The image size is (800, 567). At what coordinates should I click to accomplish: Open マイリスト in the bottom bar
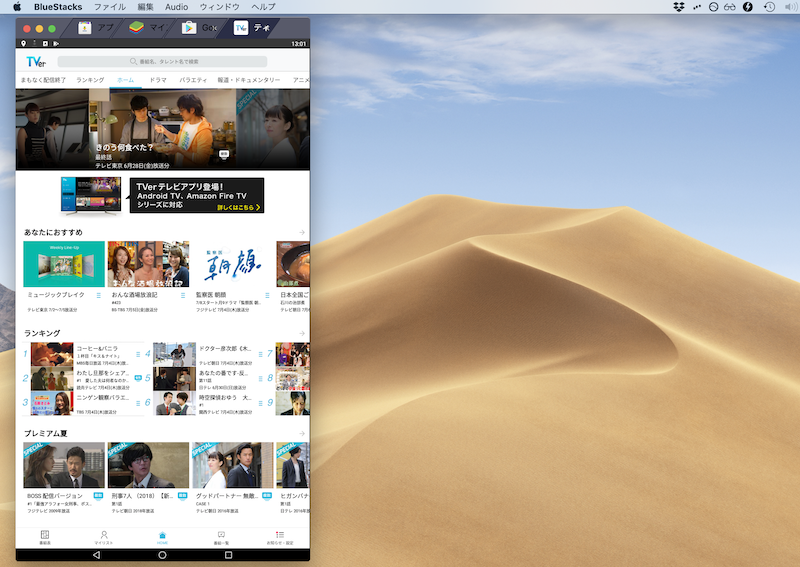coord(103,537)
